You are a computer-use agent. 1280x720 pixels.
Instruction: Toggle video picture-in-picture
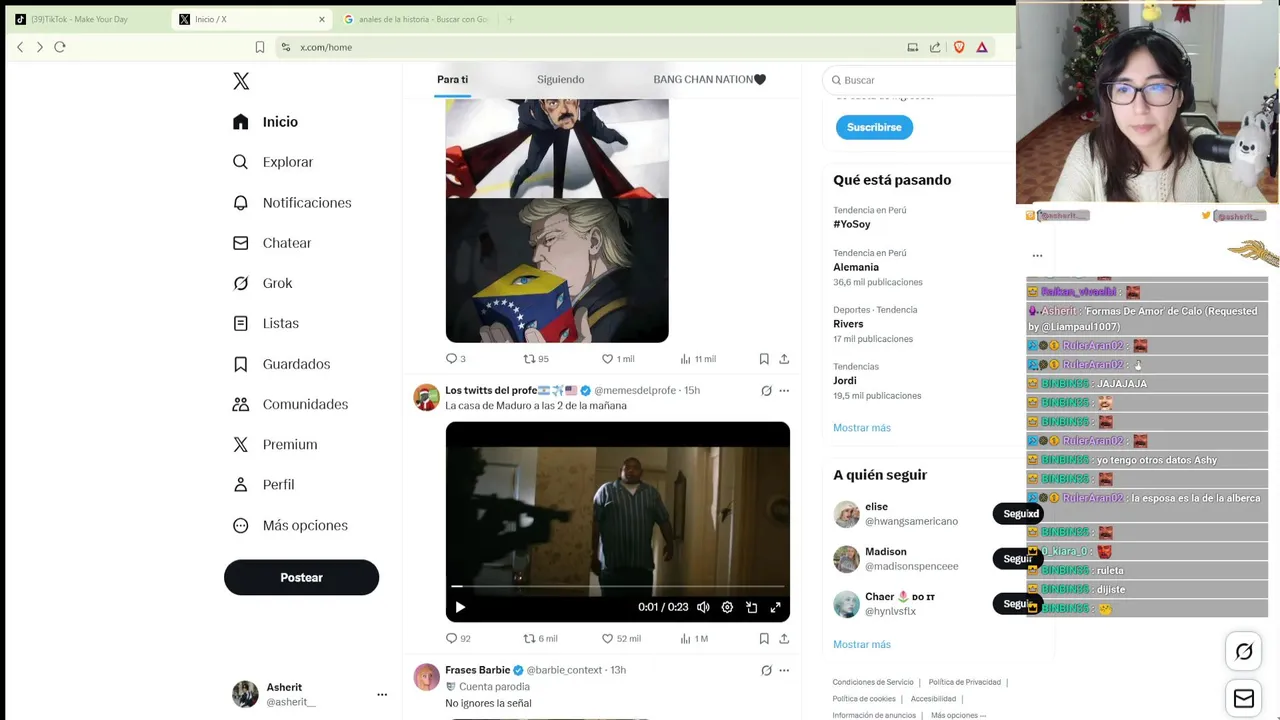751,607
